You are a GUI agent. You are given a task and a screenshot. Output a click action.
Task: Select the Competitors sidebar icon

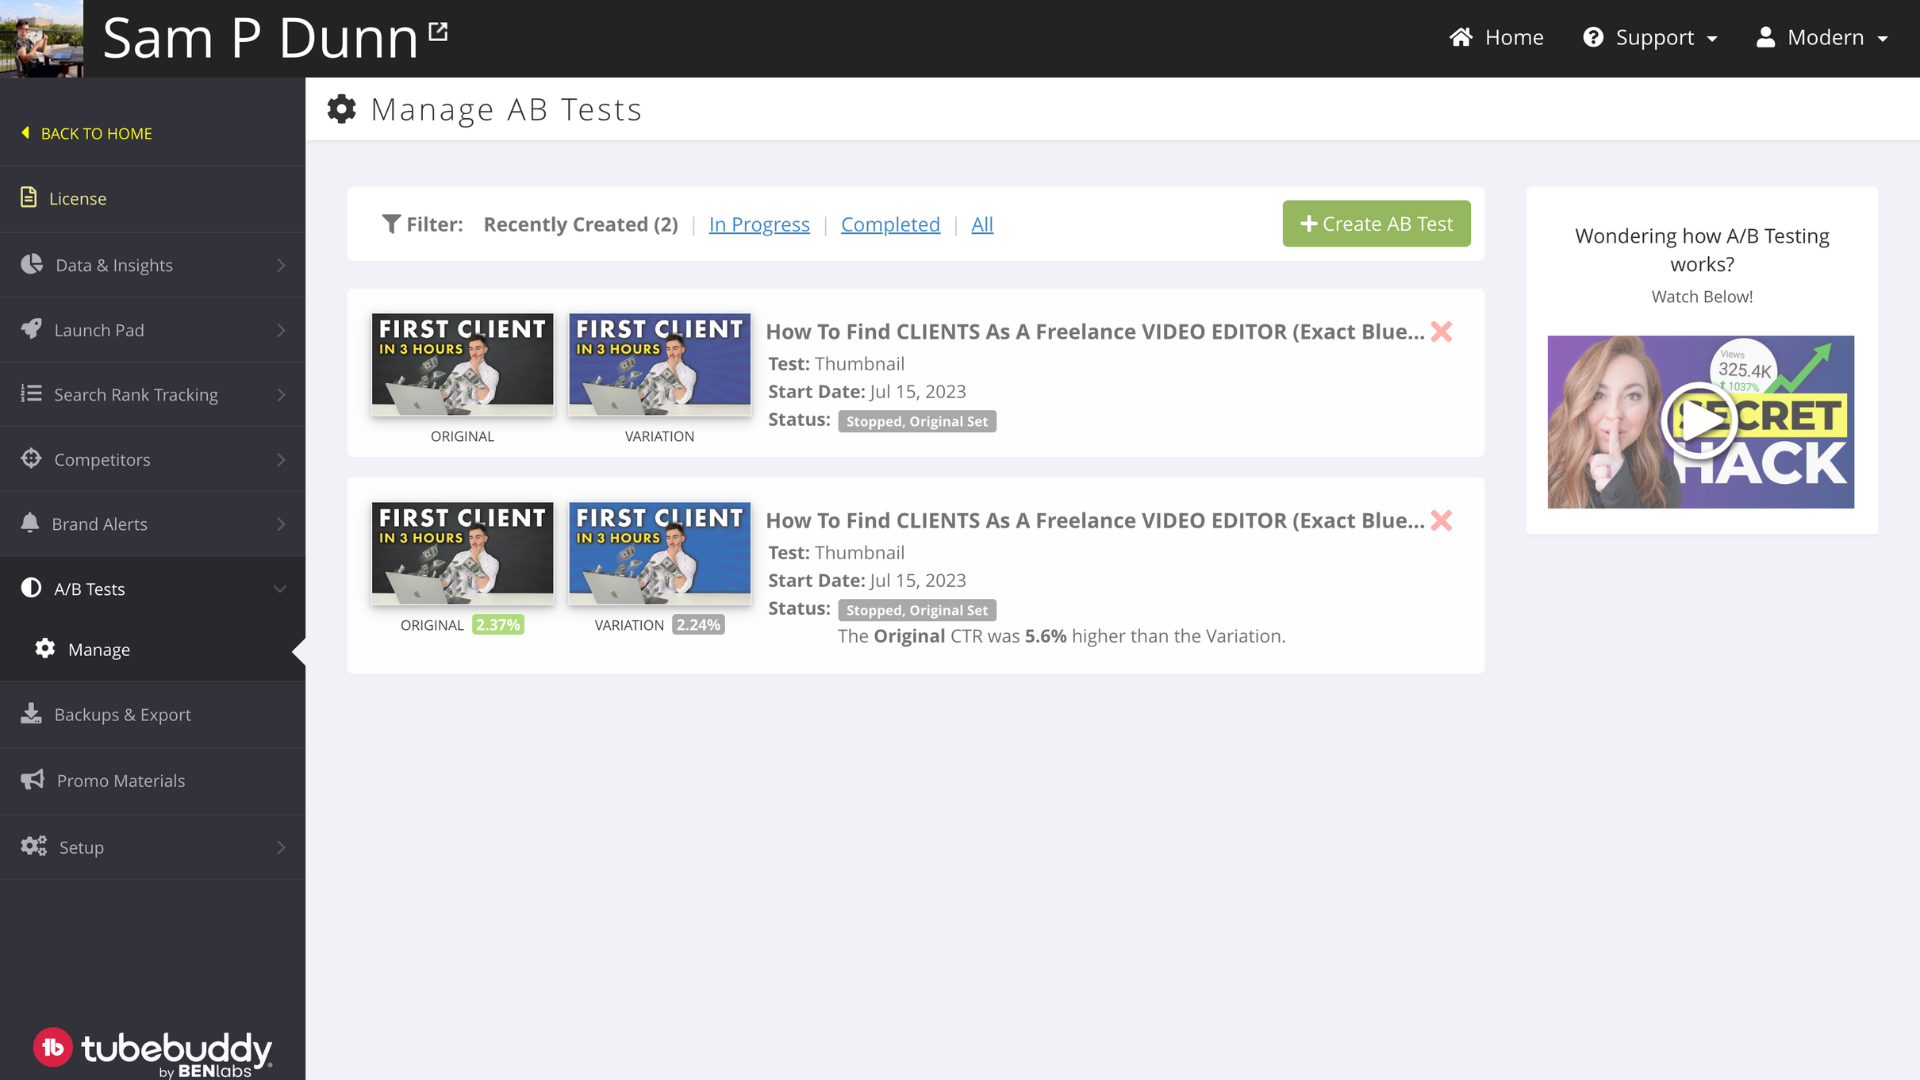[x=31, y=459]
